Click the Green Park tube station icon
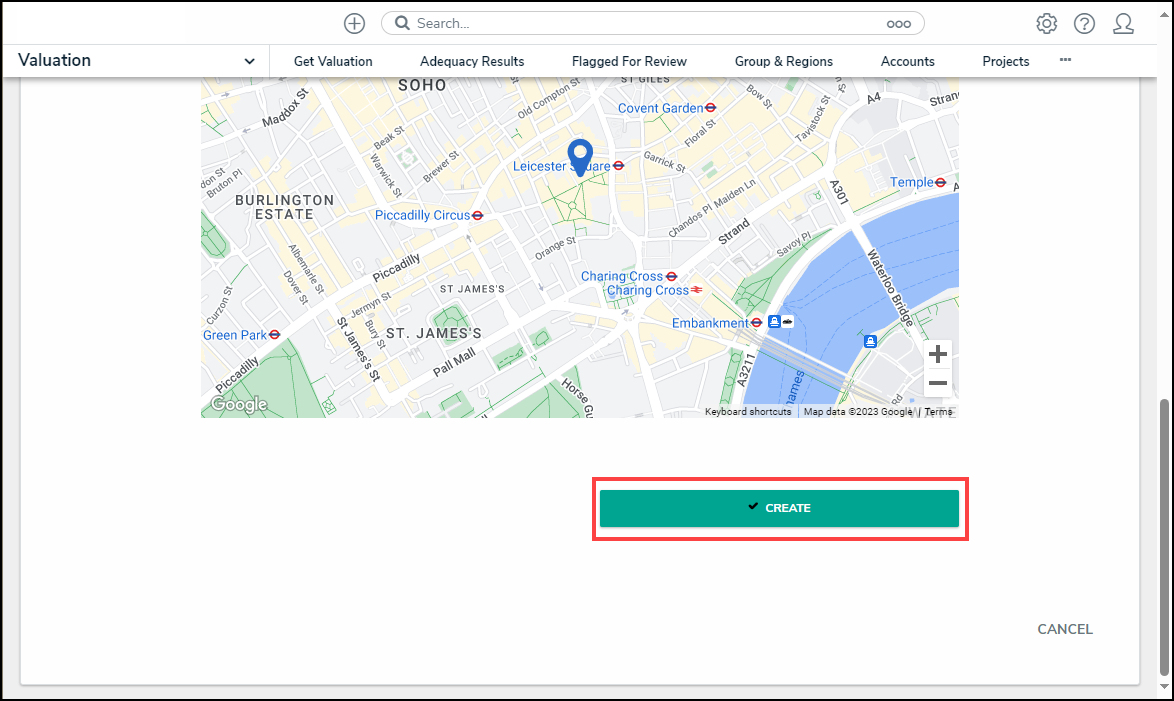 (x=275, y=335)
